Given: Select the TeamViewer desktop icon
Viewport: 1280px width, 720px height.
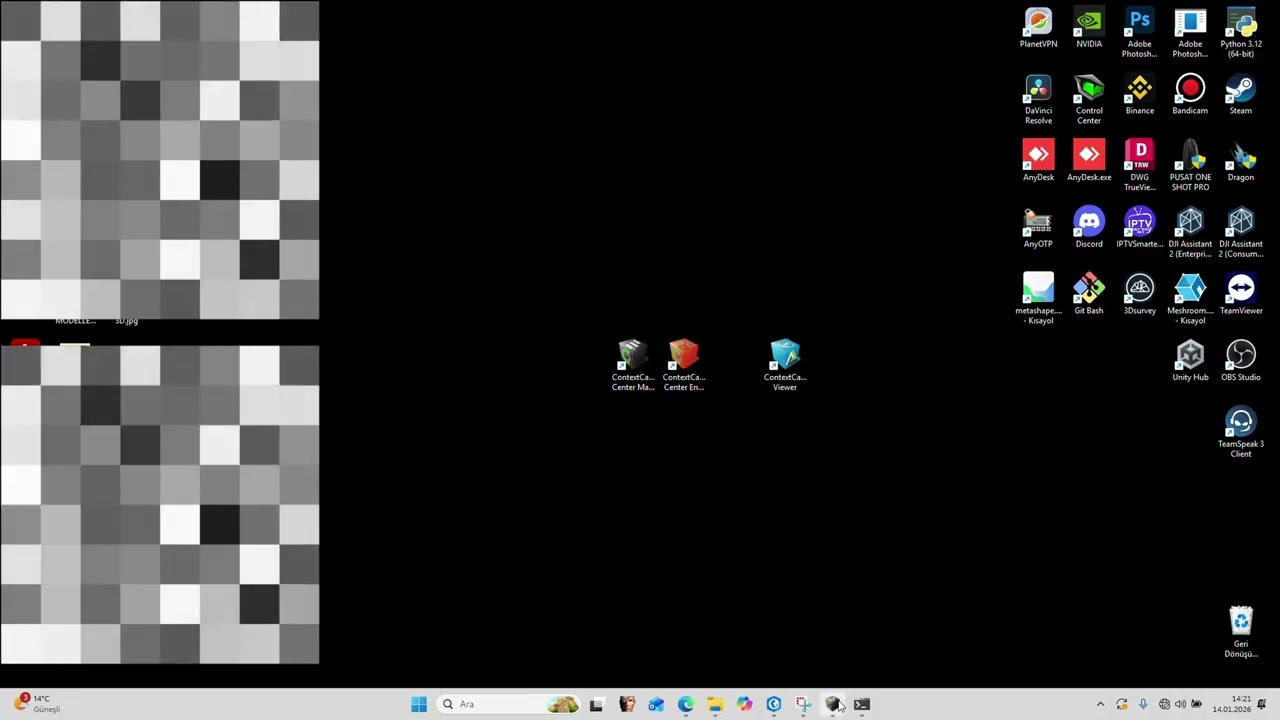Looking at the screenshot, I should point(1241,295).
